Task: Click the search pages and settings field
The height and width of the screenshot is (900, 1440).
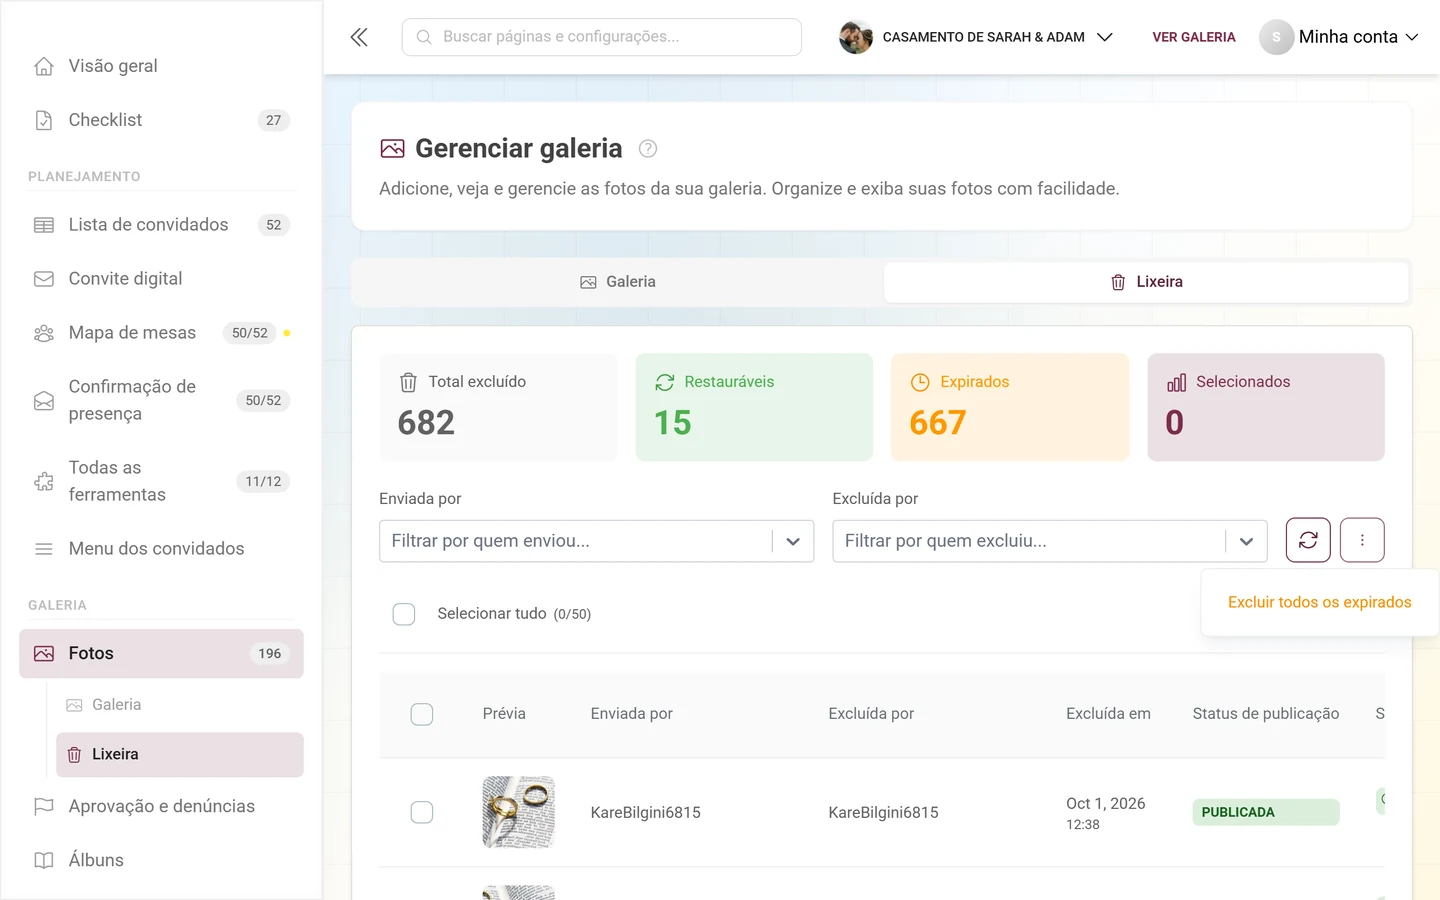Action: click(x=601, y=37)
